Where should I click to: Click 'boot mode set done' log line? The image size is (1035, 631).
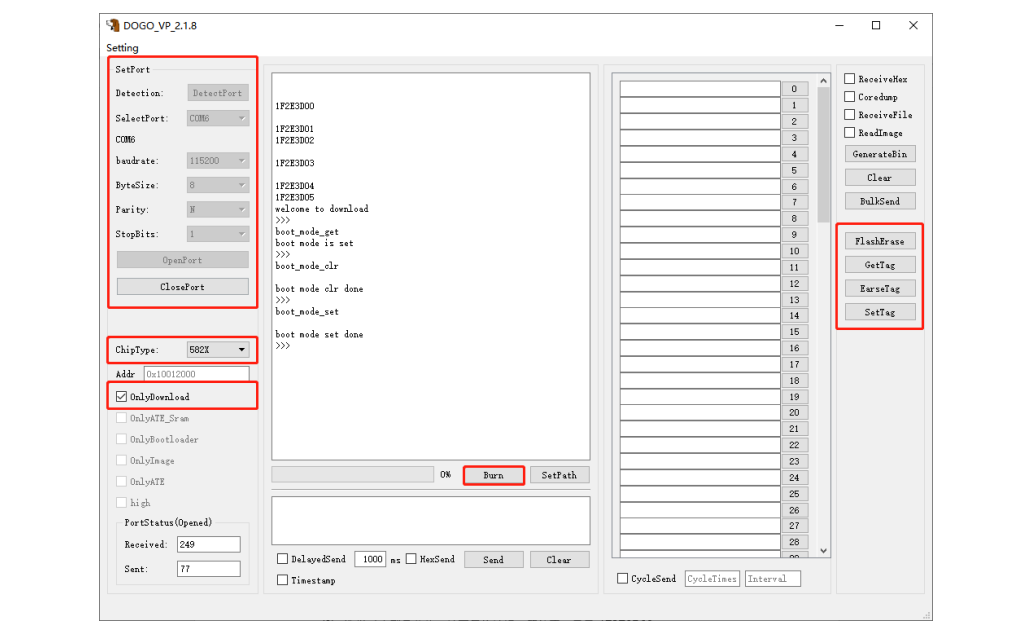pyautogui.click(x=319, y=335)
